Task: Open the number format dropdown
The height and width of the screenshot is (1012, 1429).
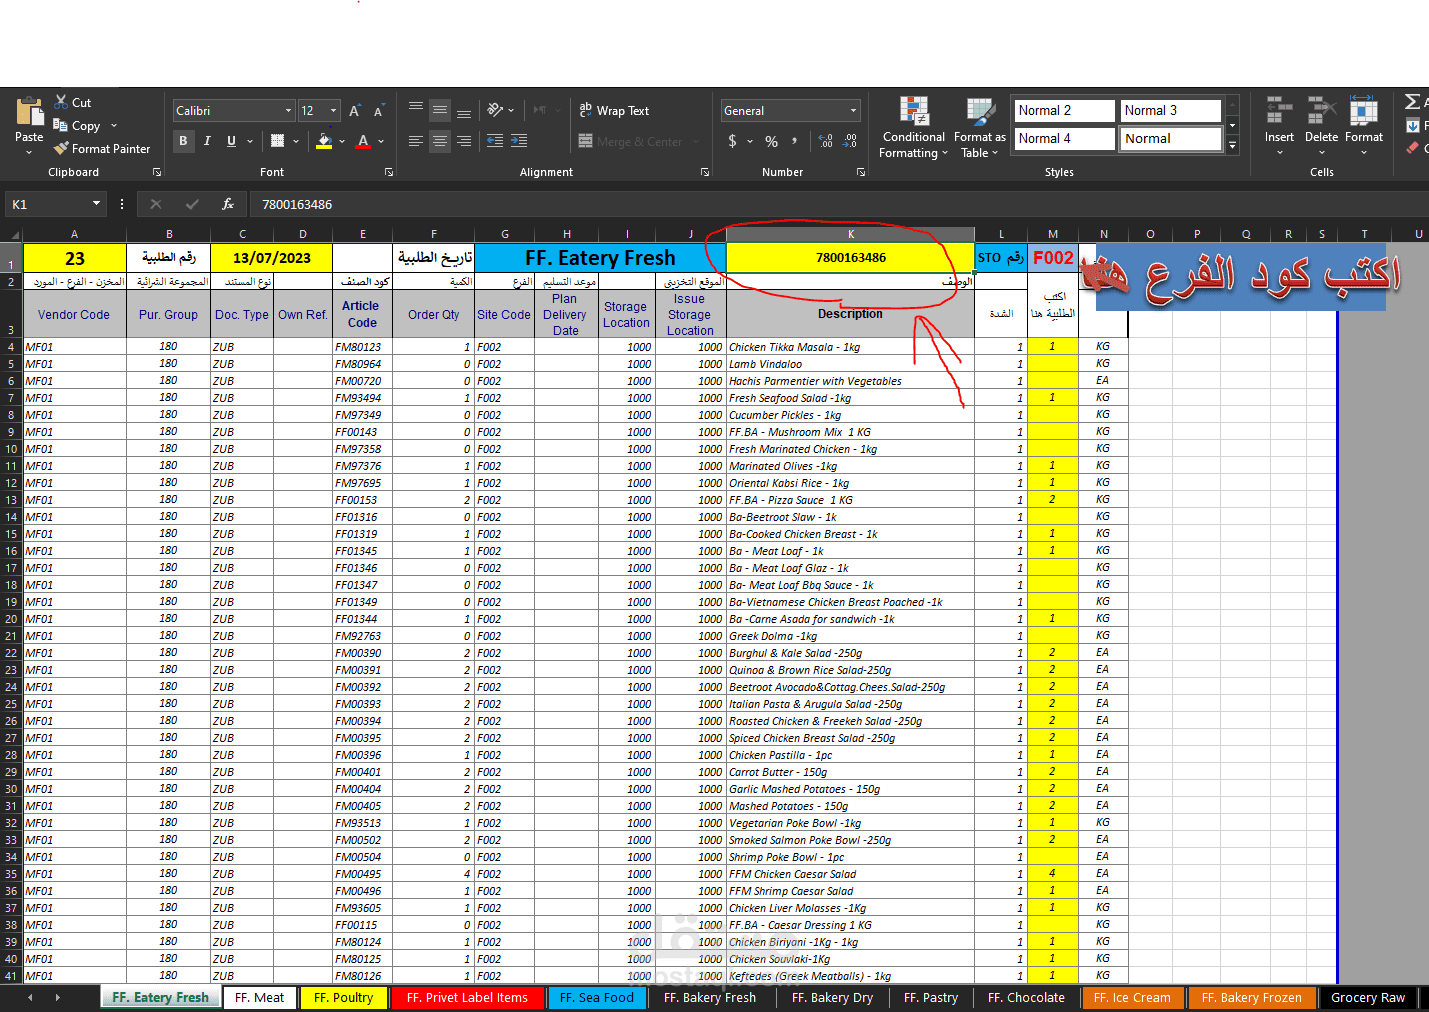Action: [x=853, y=111]
